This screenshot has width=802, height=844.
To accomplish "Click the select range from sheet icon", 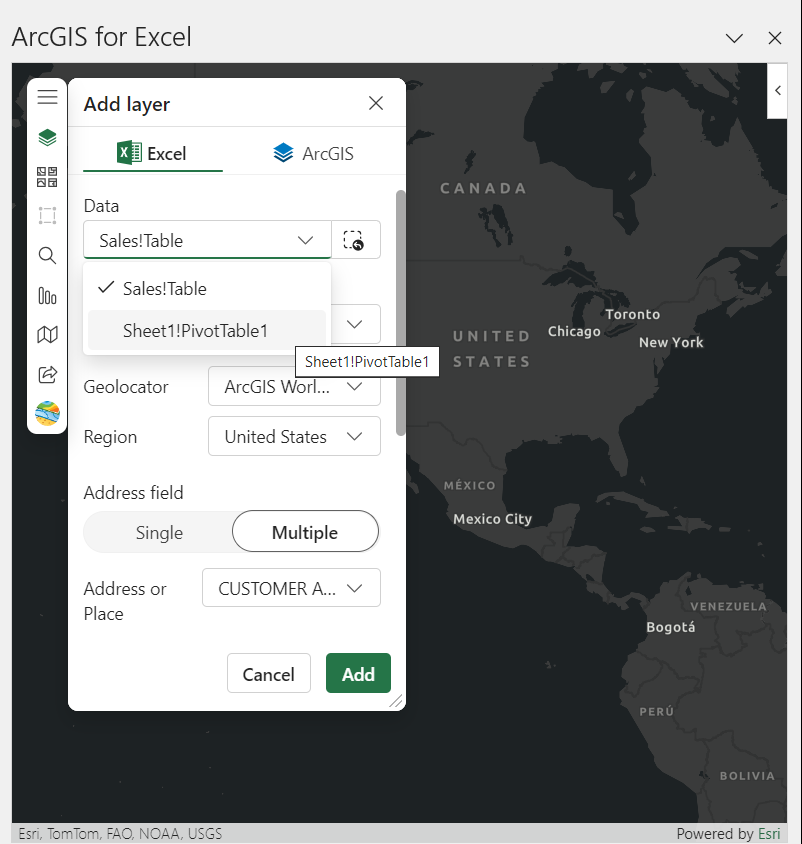I will pos(356,240).
